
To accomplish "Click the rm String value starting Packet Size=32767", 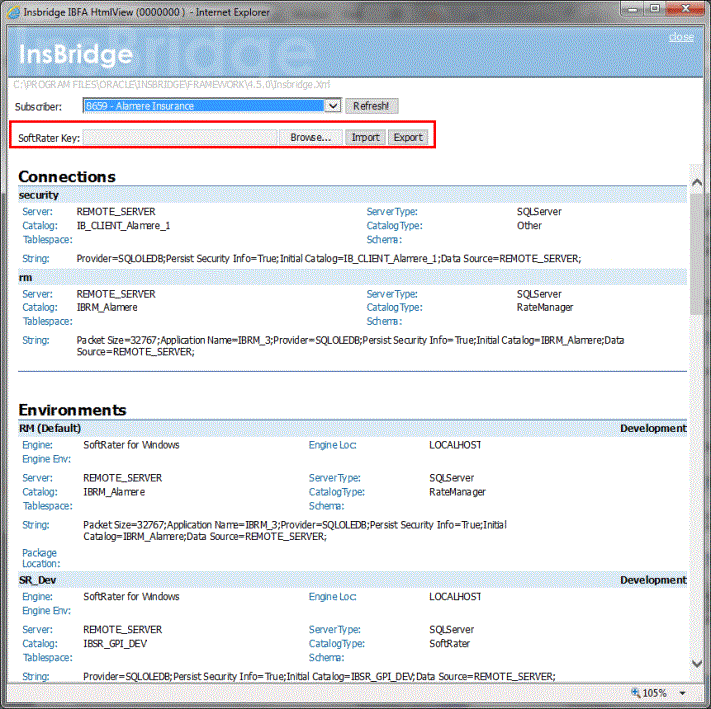I will 350,346.
